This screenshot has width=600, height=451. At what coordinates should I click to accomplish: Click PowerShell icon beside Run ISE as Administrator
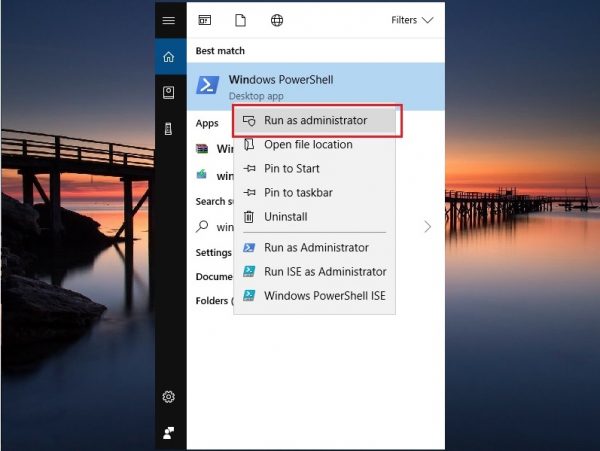coord(249,271)
